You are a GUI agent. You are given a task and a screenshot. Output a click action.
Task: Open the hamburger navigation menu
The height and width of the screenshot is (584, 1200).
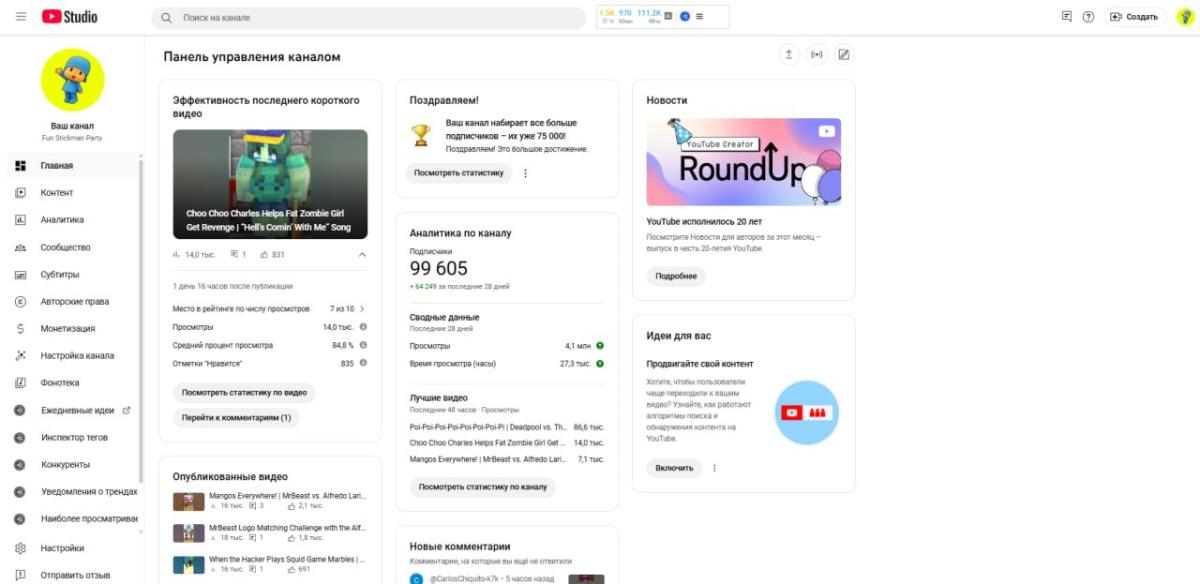point(21,17)
